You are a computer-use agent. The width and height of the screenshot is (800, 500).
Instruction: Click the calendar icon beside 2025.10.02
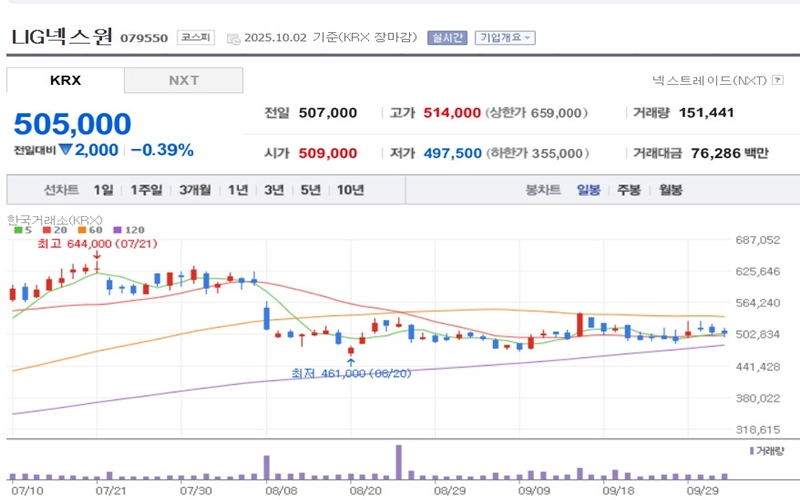(x=233, y=39)
